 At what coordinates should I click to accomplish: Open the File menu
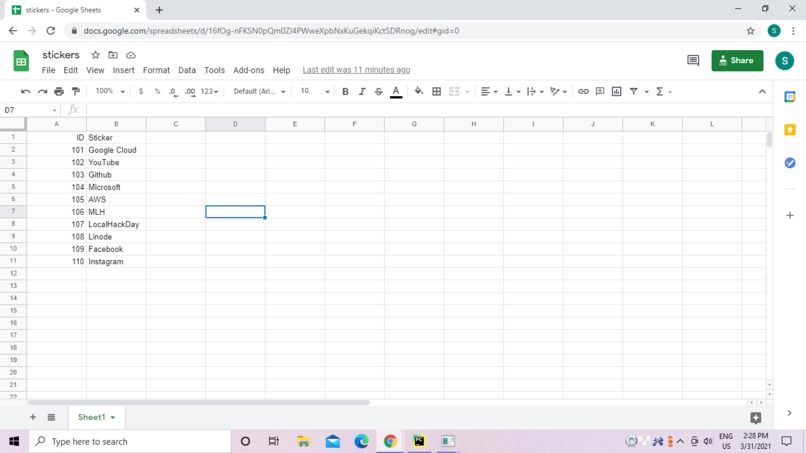click(48, 70)
